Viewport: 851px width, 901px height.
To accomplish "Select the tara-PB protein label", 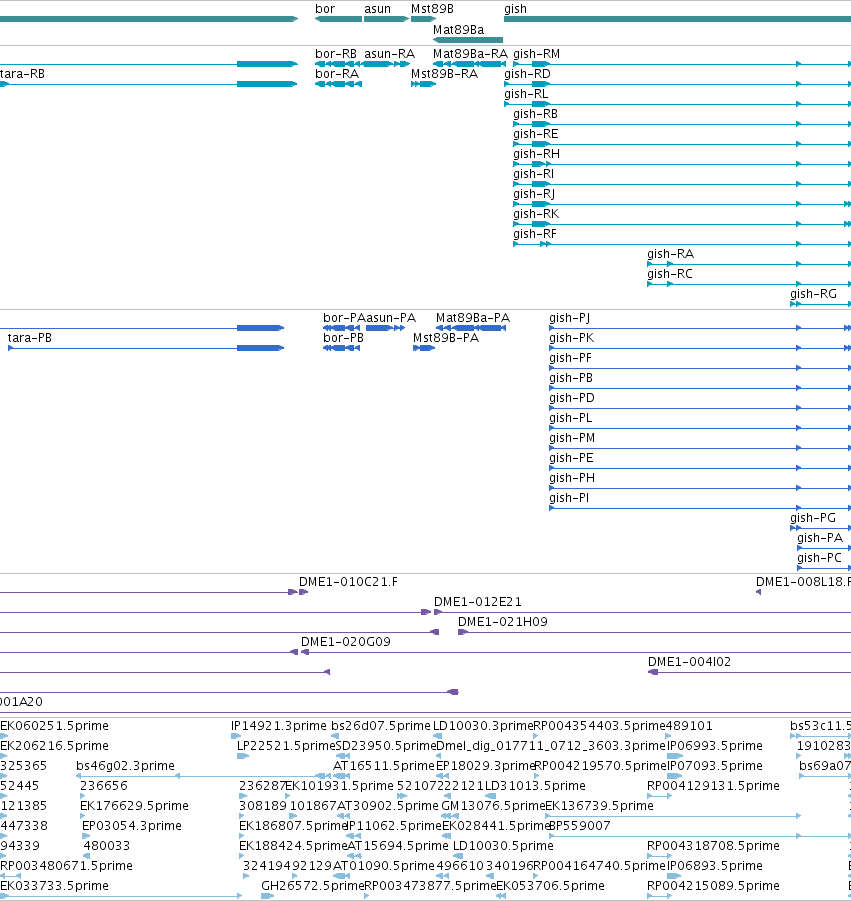I will [x=29, y=338].
